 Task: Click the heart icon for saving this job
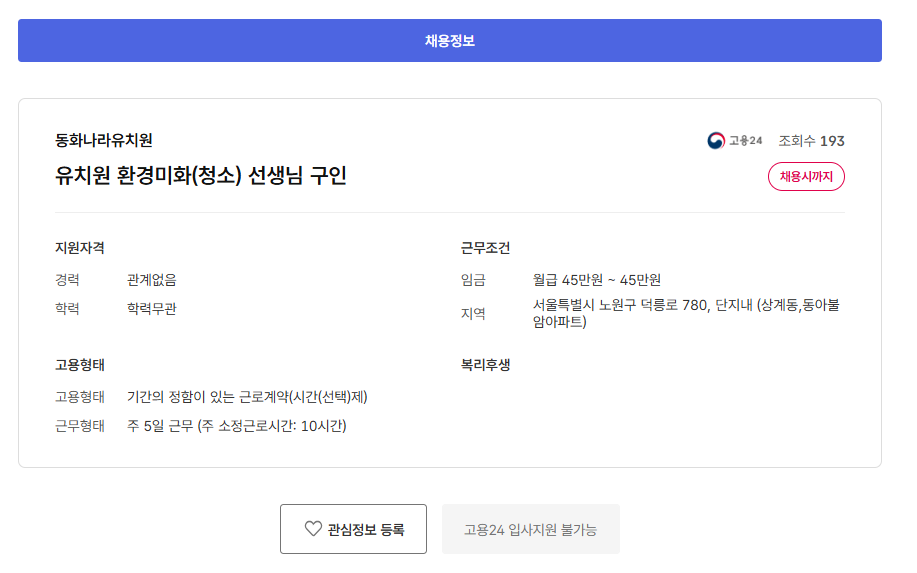(x=313, y=529)
